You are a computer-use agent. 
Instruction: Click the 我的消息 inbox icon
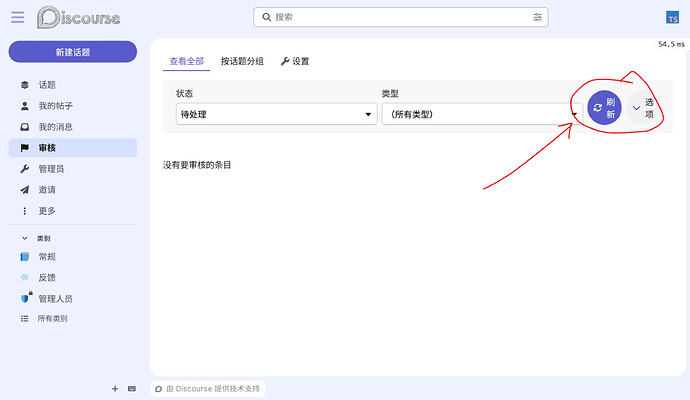(x=25, y=127)
